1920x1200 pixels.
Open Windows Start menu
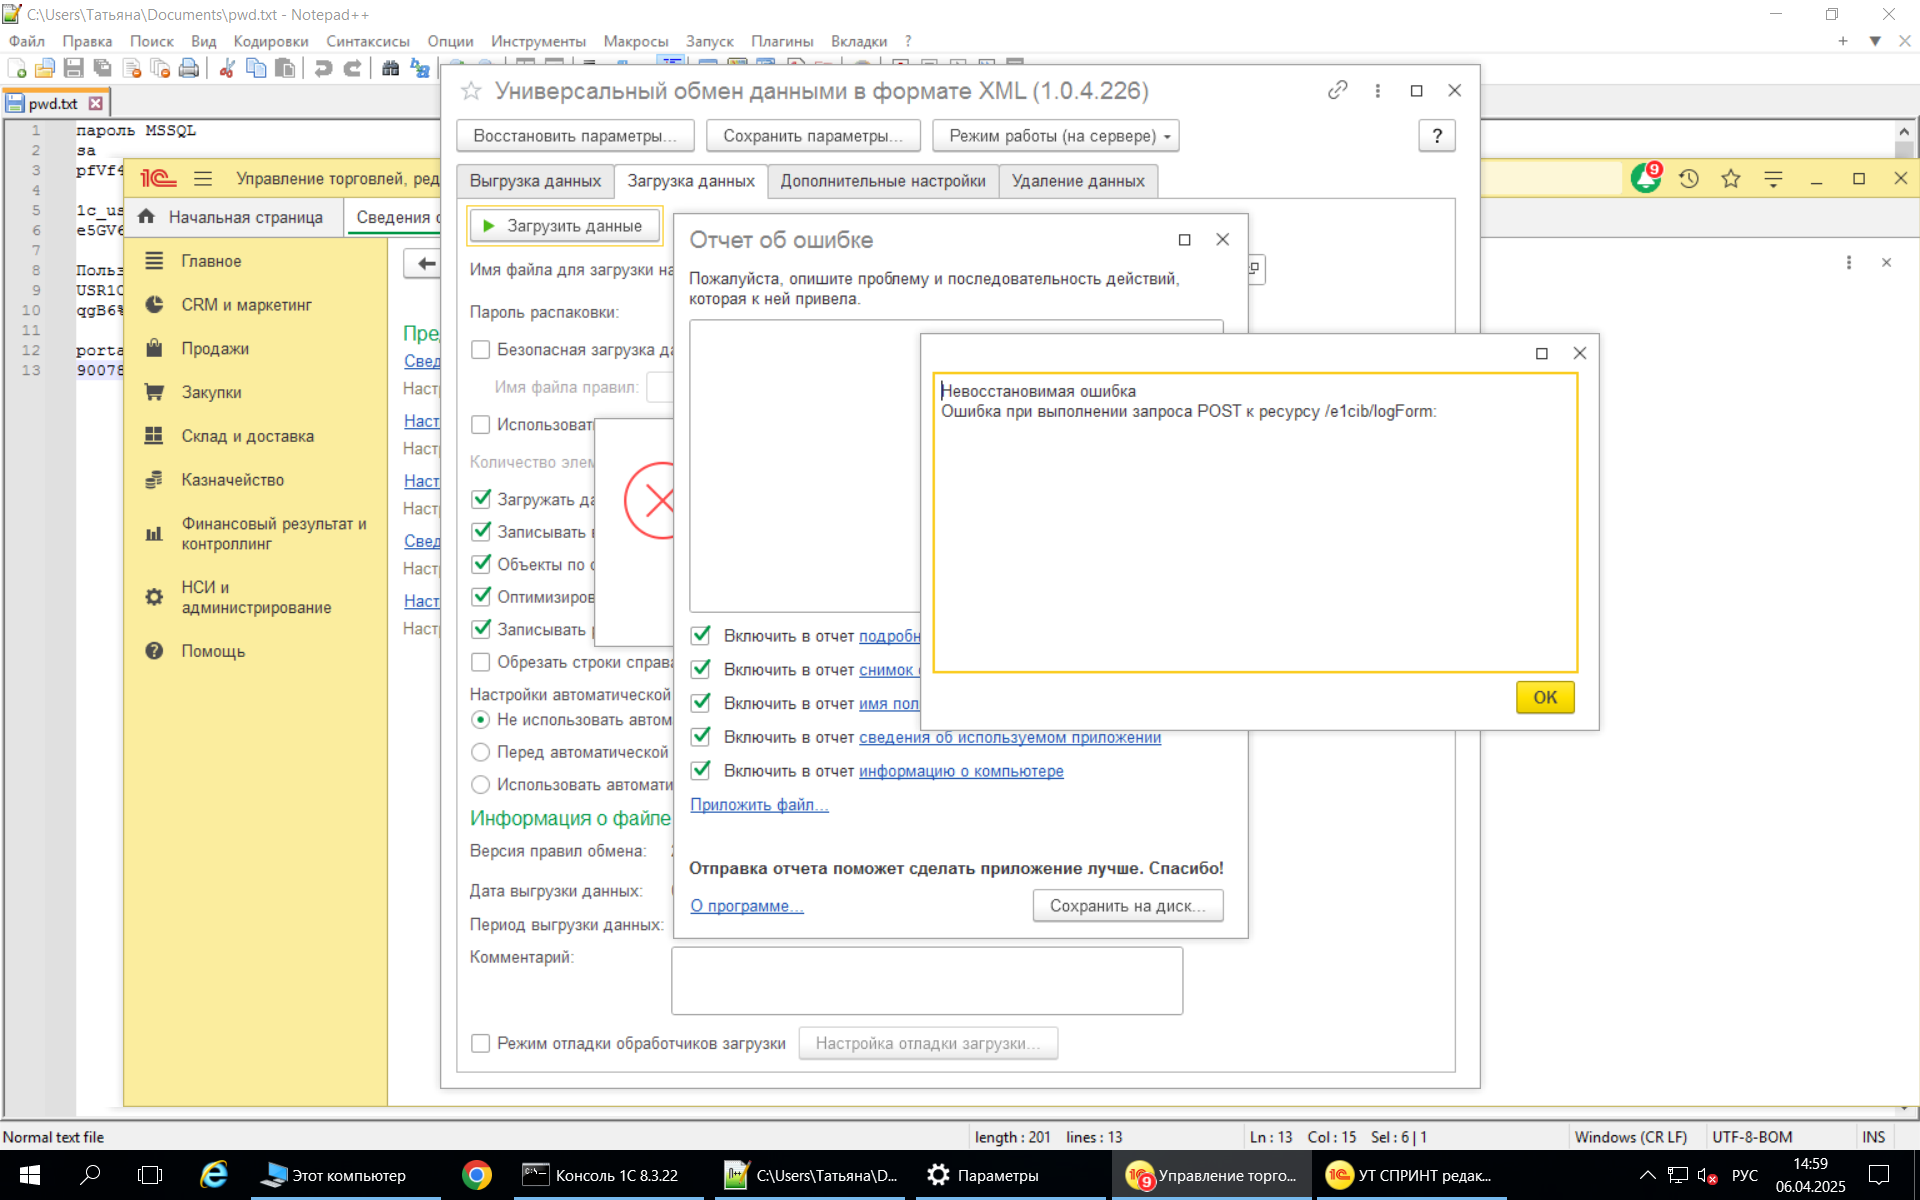tap(29, 1175)
